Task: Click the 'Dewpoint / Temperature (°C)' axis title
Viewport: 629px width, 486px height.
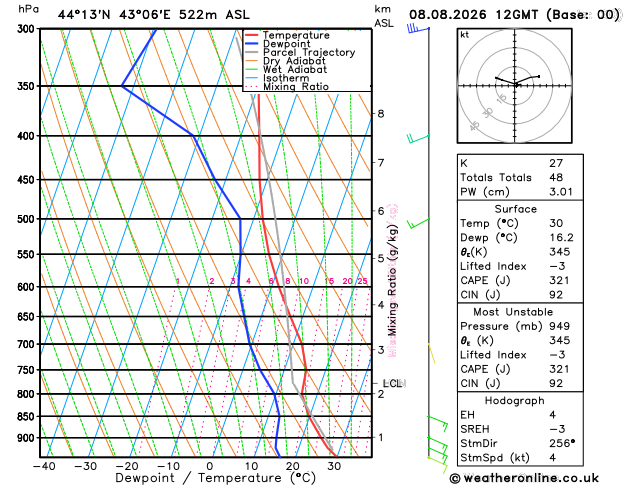Action: click(x=216, y=478)
